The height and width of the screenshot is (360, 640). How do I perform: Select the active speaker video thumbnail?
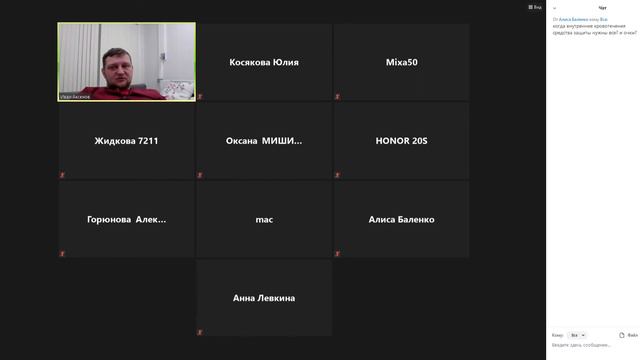pyautogui.click(x=127, y=62)
